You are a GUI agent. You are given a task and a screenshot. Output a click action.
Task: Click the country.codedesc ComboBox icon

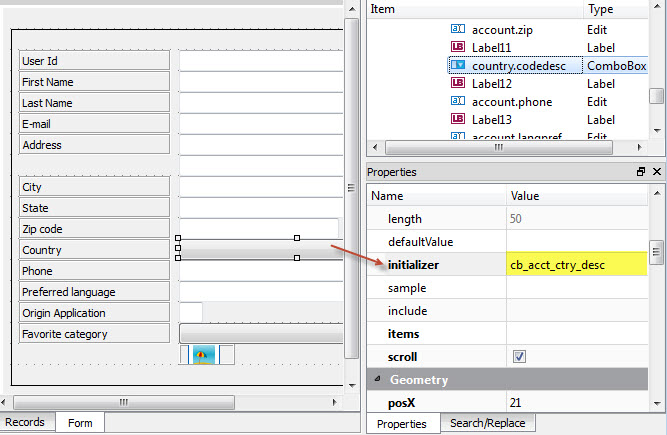point(458,65)
